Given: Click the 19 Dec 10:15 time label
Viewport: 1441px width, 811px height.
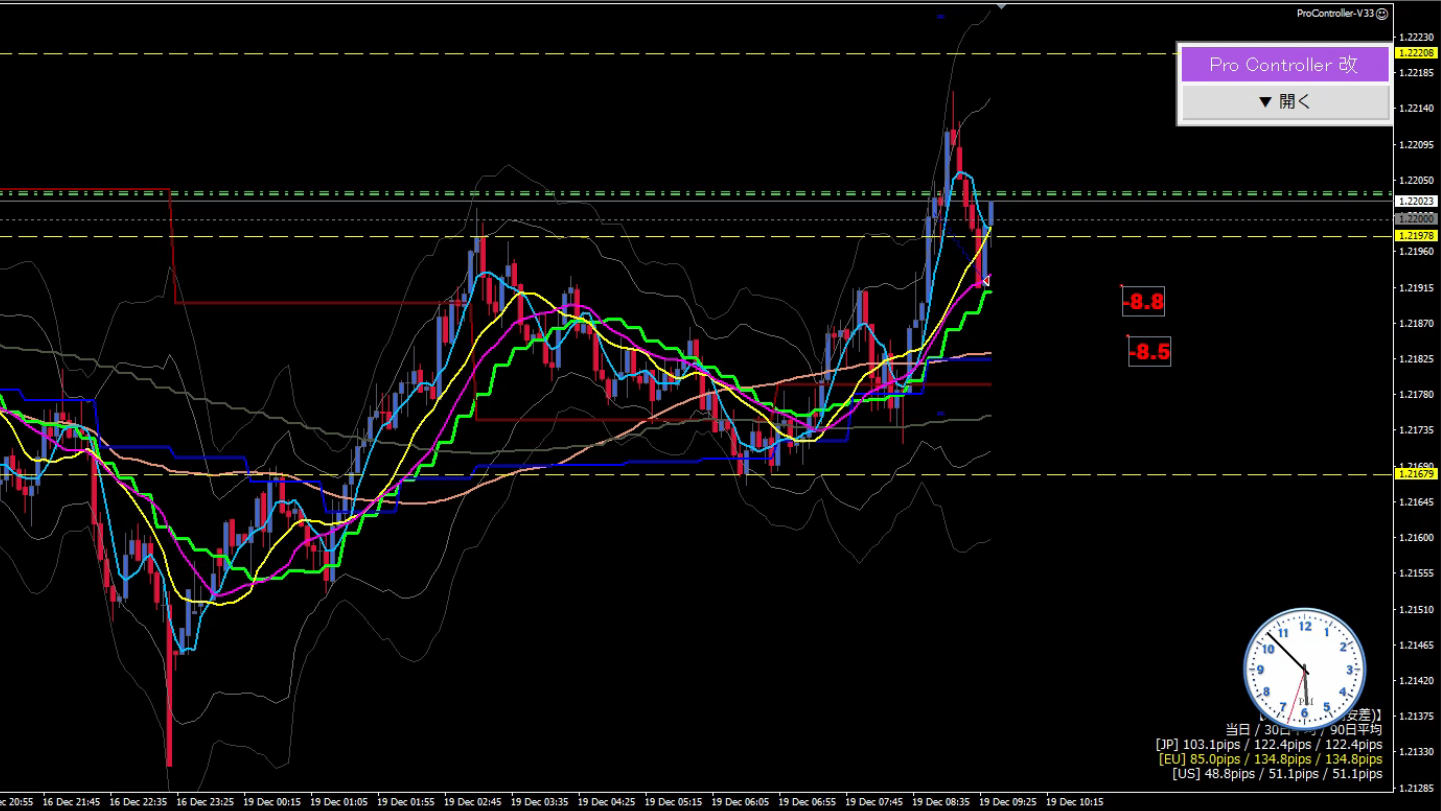Looking at the screenshot, I should click(1074, 802).
